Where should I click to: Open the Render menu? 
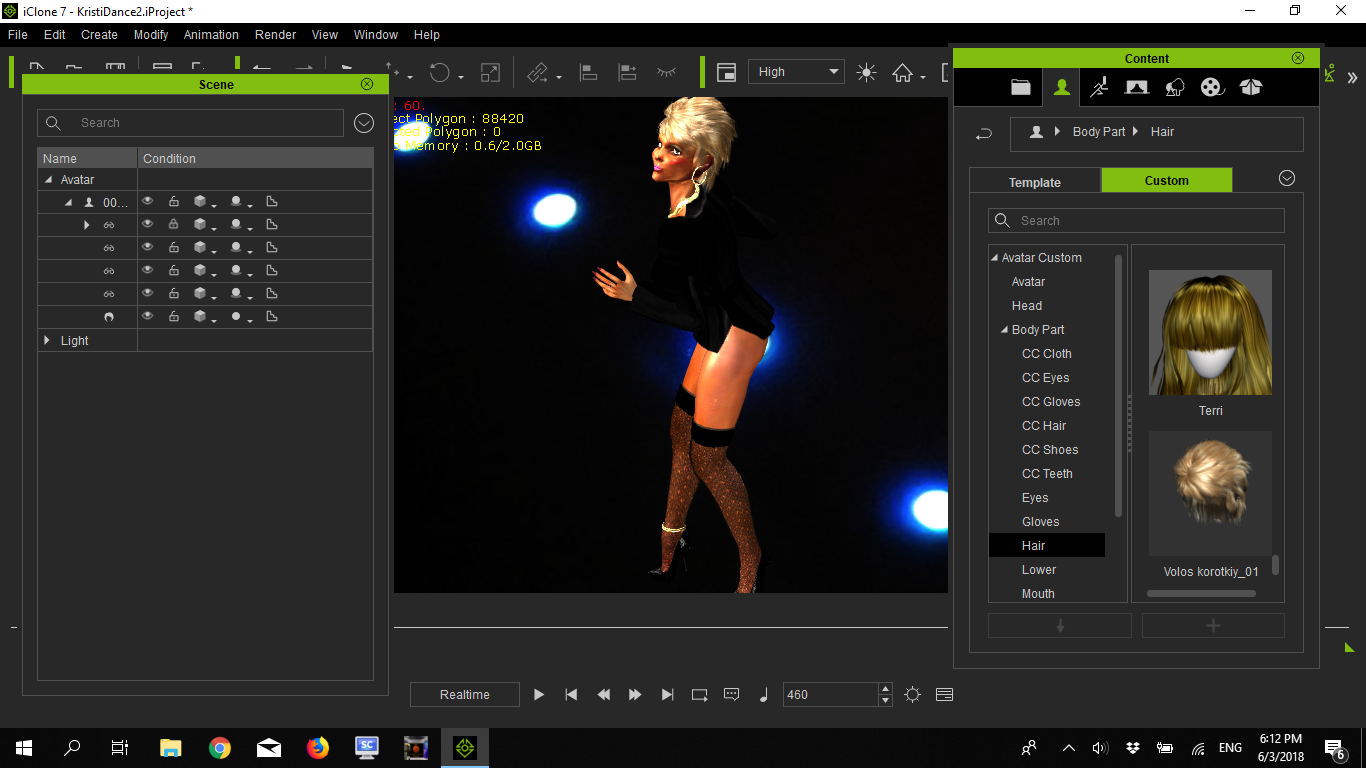pyautogui.click(x=275, y=34)
